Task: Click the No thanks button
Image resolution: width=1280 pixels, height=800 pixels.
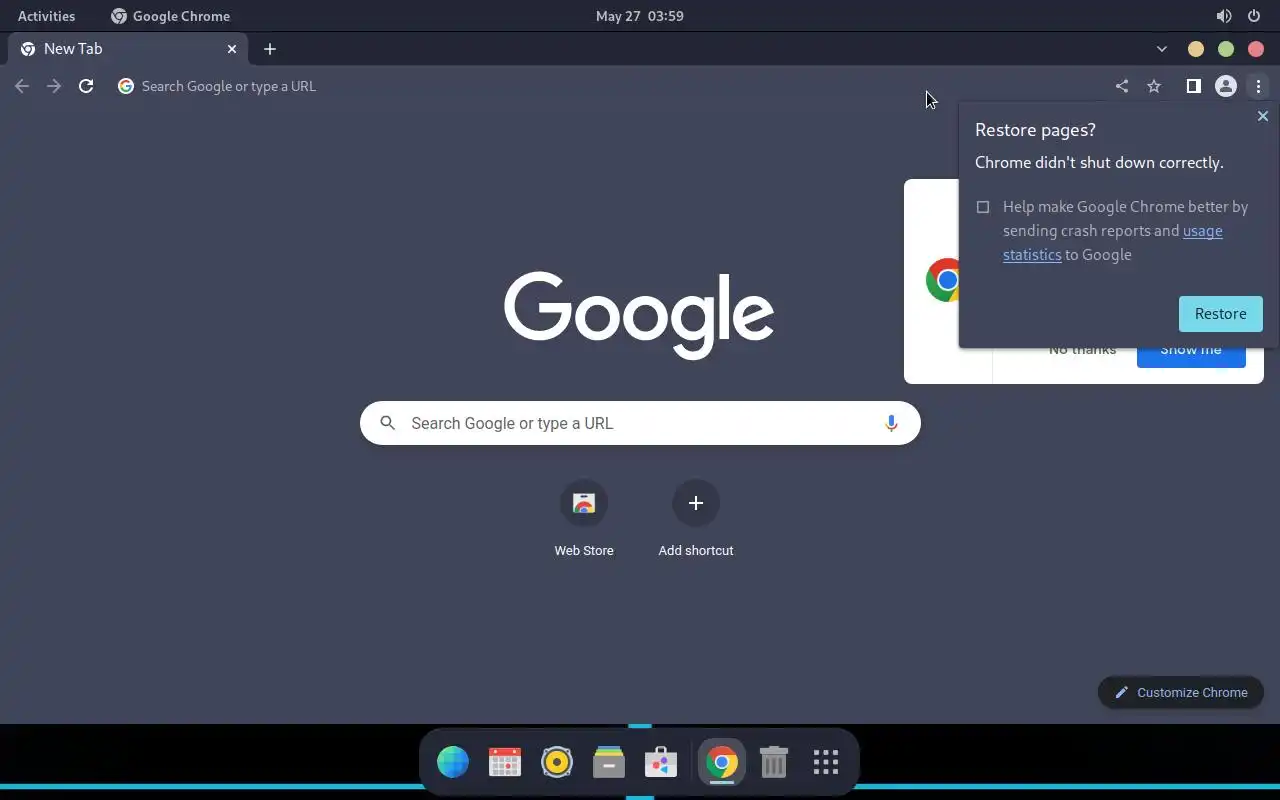Action: 1082,351
